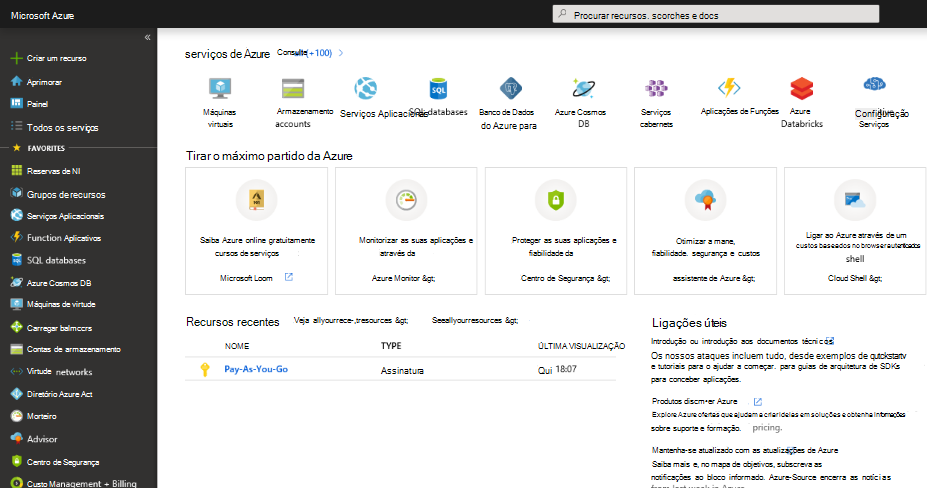
Task: Click the Procurar recursos search field
Action: coord(715,14)
